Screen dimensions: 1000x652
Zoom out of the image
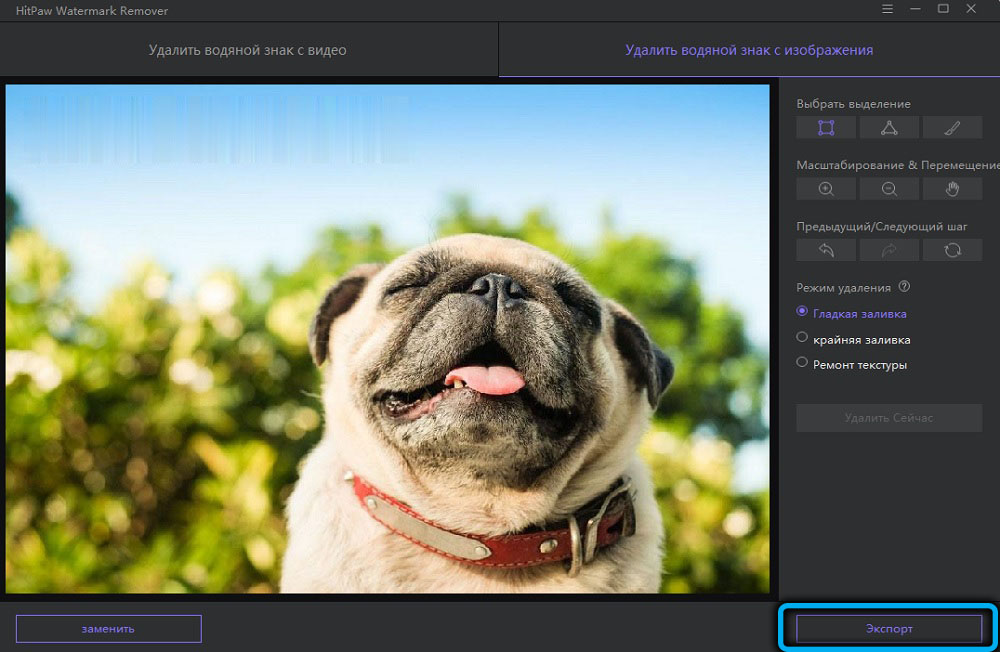[x=889, y=188]
